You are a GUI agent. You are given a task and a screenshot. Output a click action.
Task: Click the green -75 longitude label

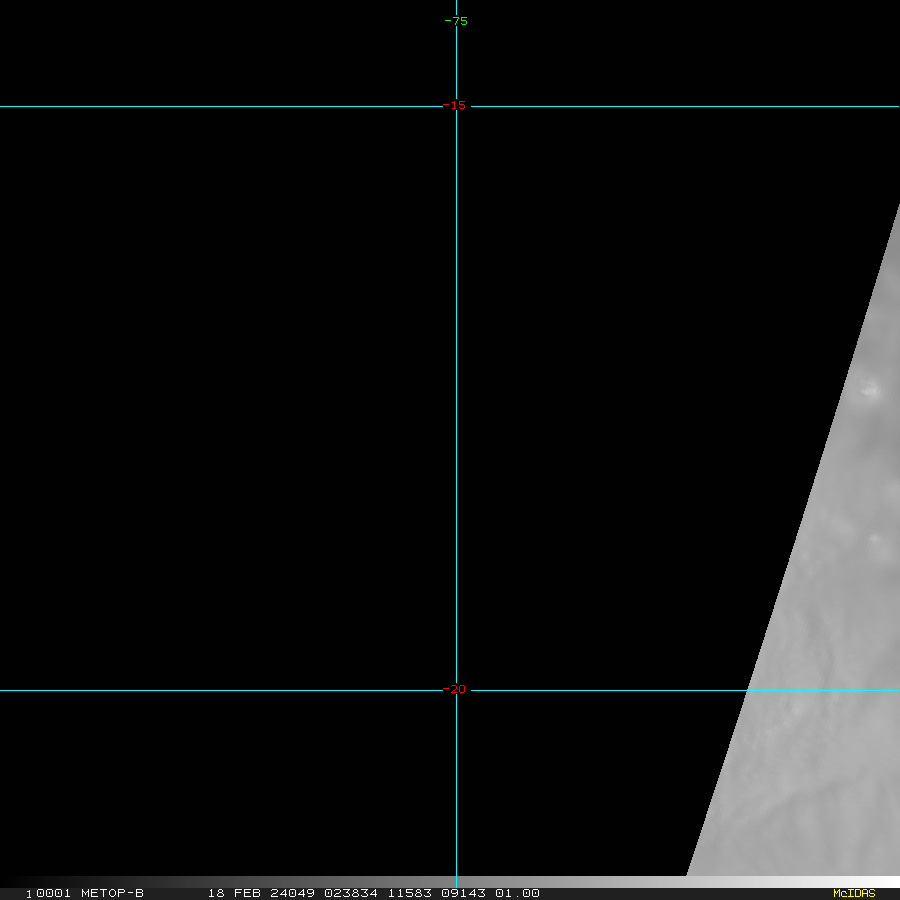pyautogui.click(x=456, y=21)
